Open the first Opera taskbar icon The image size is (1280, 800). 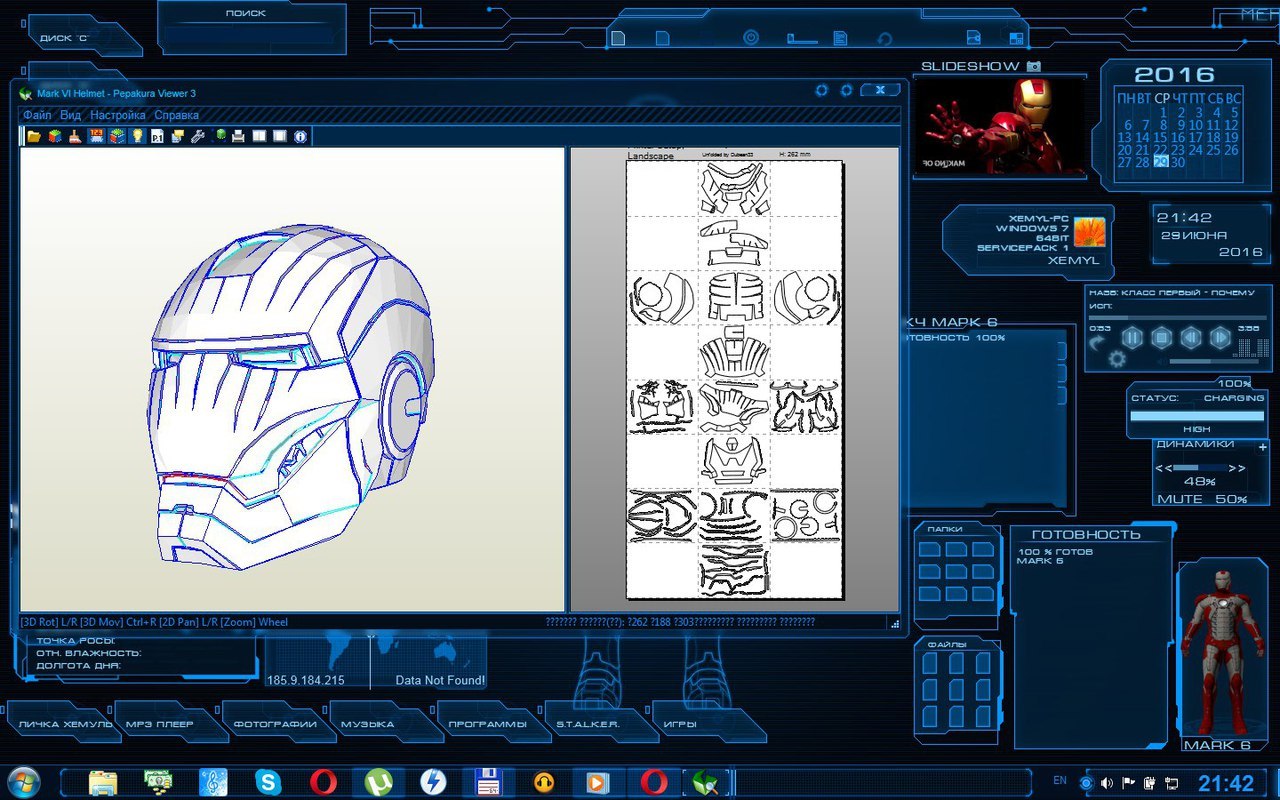coord(322,782)
